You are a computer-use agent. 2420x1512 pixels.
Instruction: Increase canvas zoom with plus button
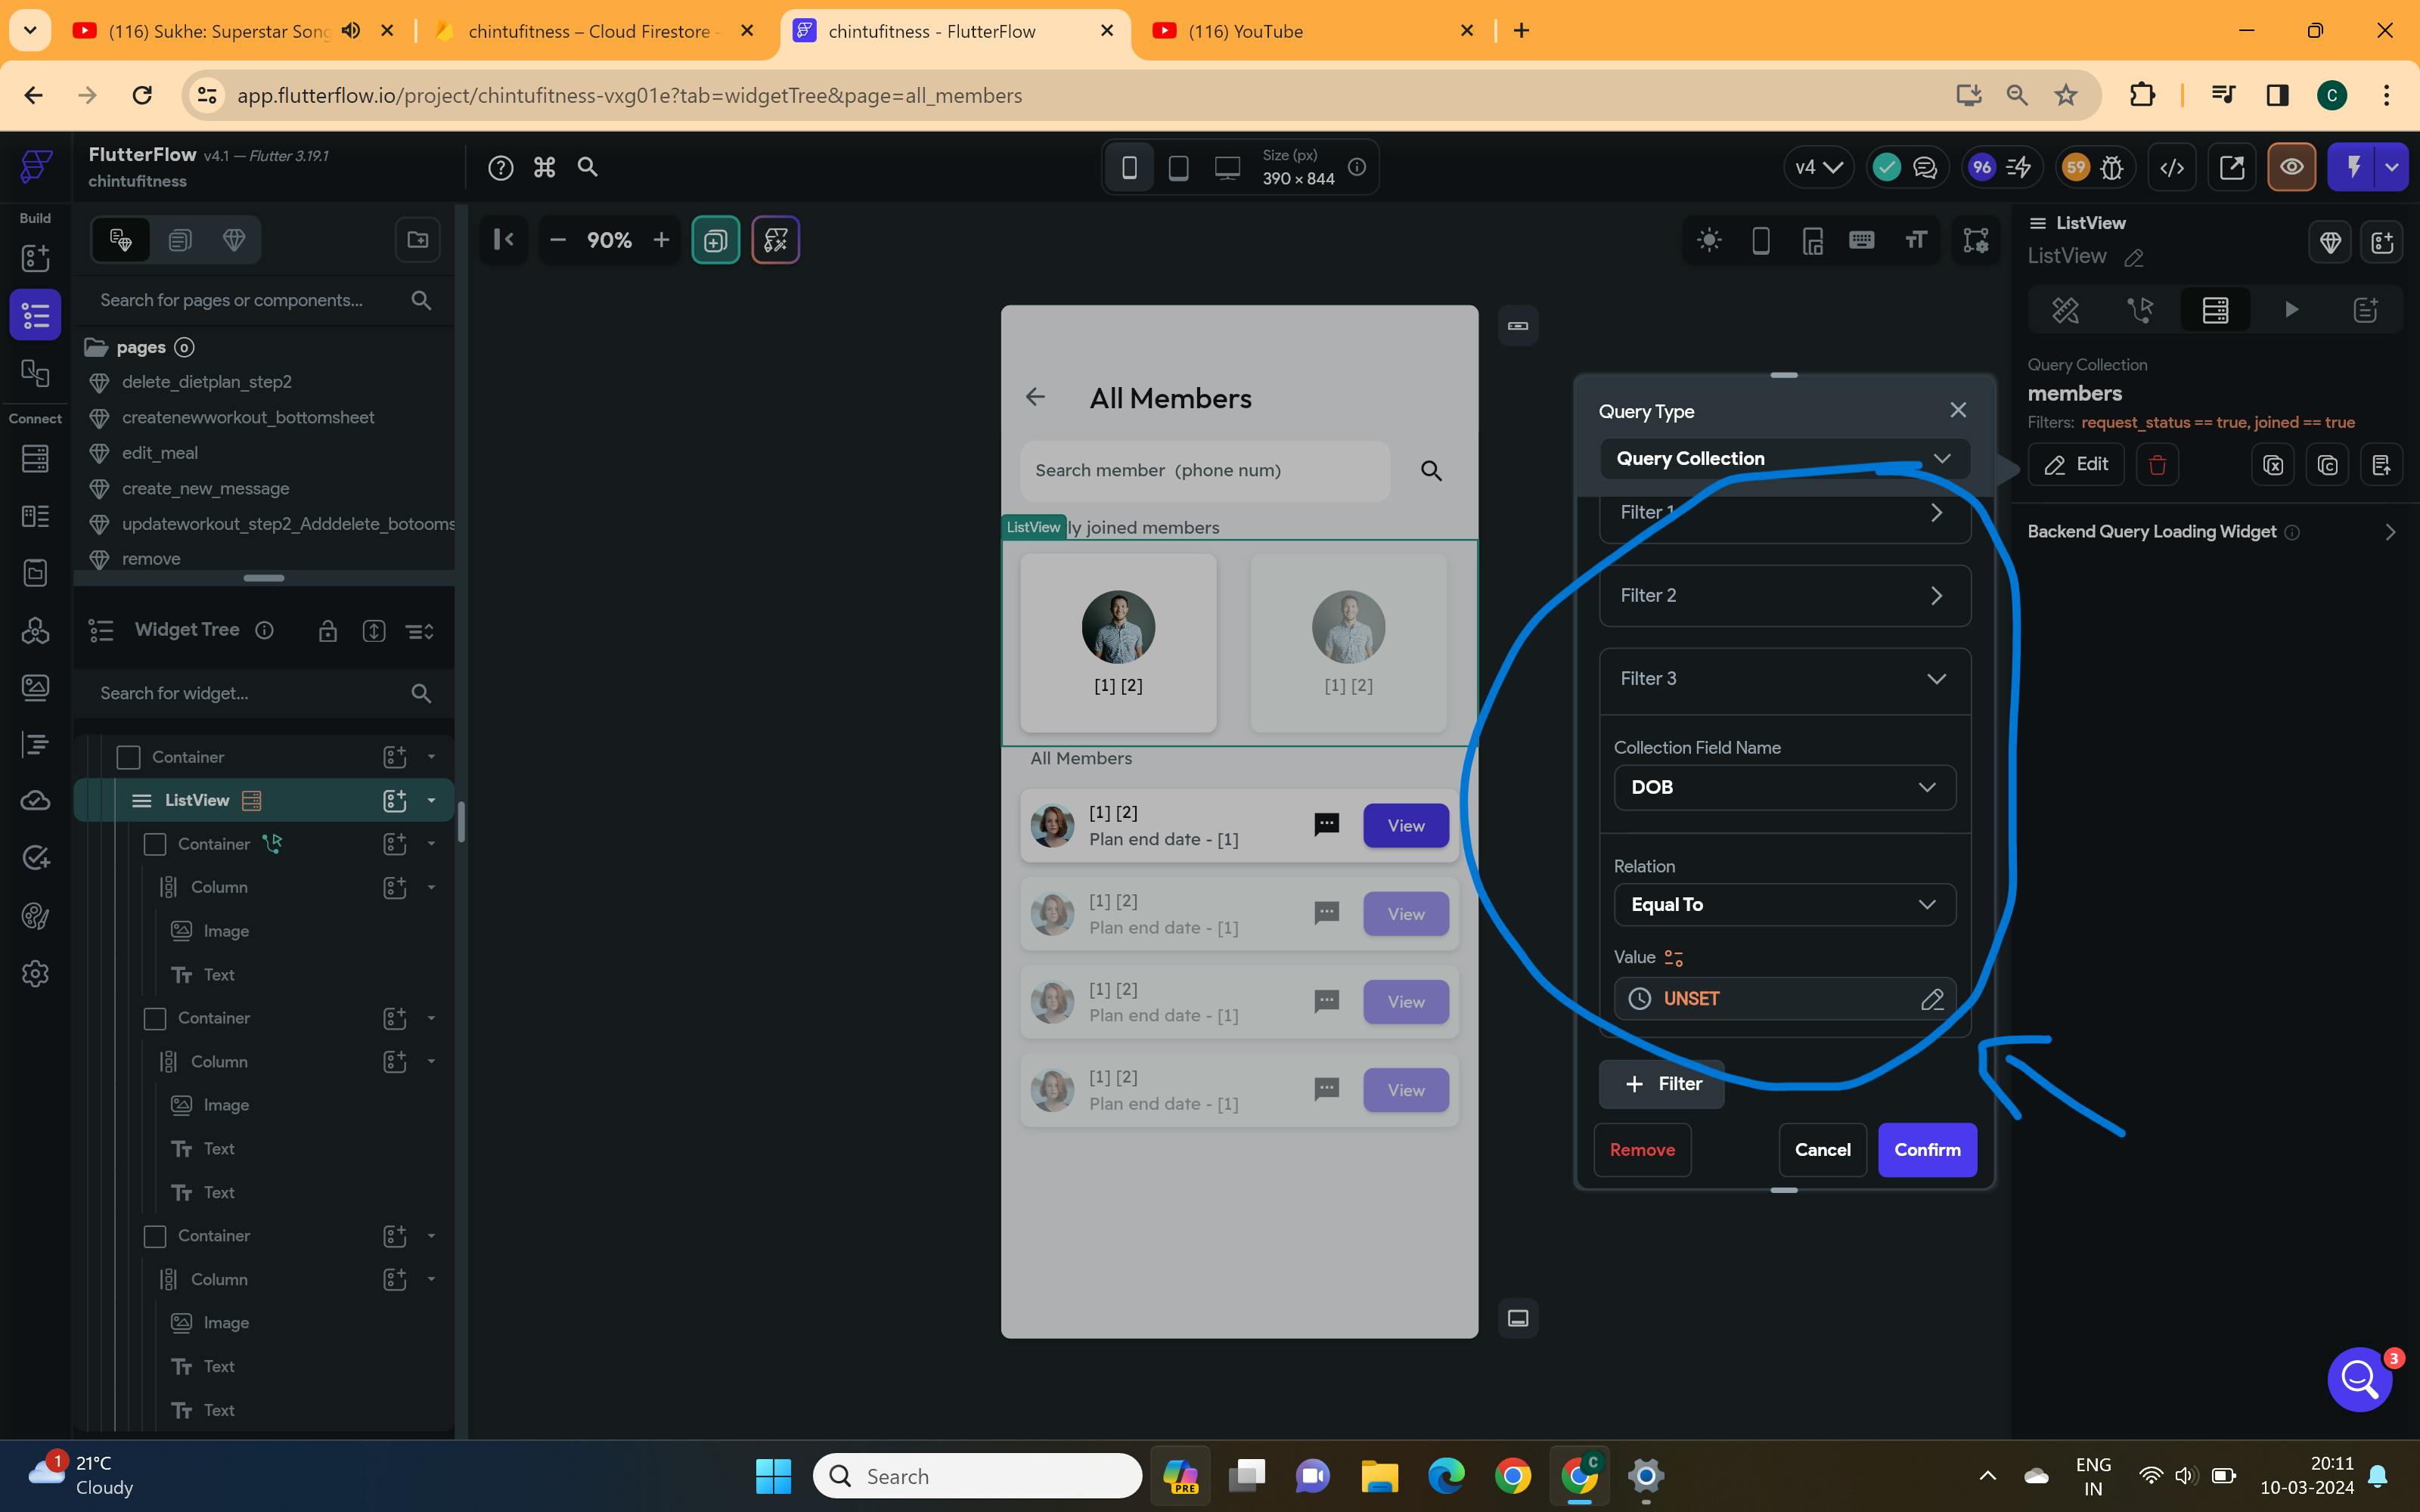click(x=661, y=240)
